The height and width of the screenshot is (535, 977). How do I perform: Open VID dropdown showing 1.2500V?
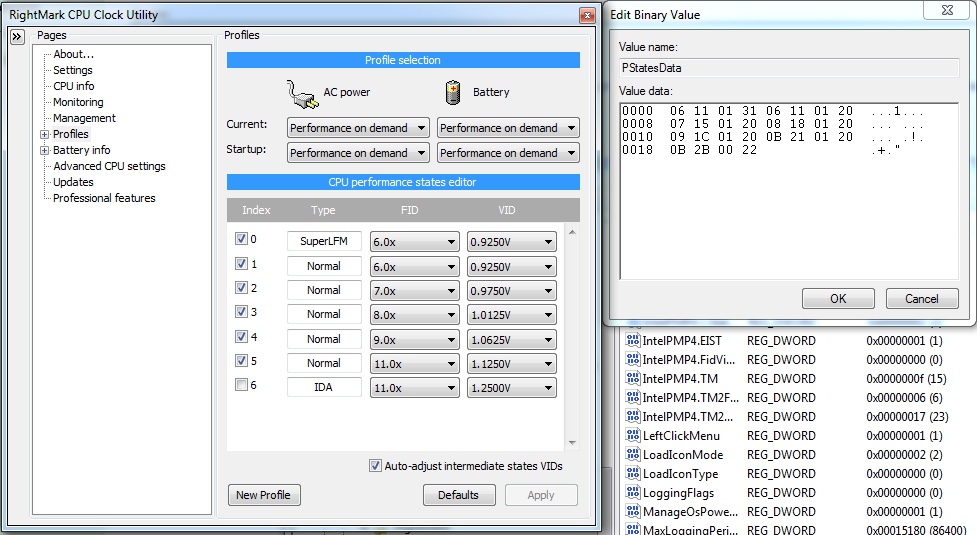[512, 388]
